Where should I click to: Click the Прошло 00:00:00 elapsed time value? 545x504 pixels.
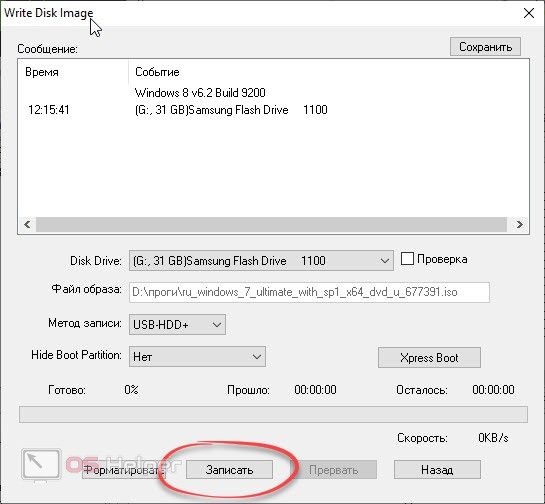(315, 390)
